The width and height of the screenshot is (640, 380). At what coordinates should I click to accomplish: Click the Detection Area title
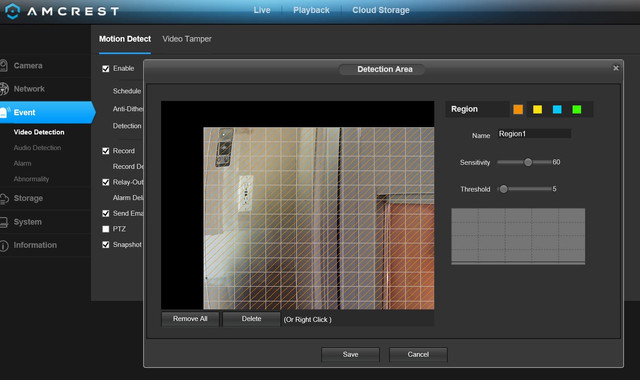(385, 69)
